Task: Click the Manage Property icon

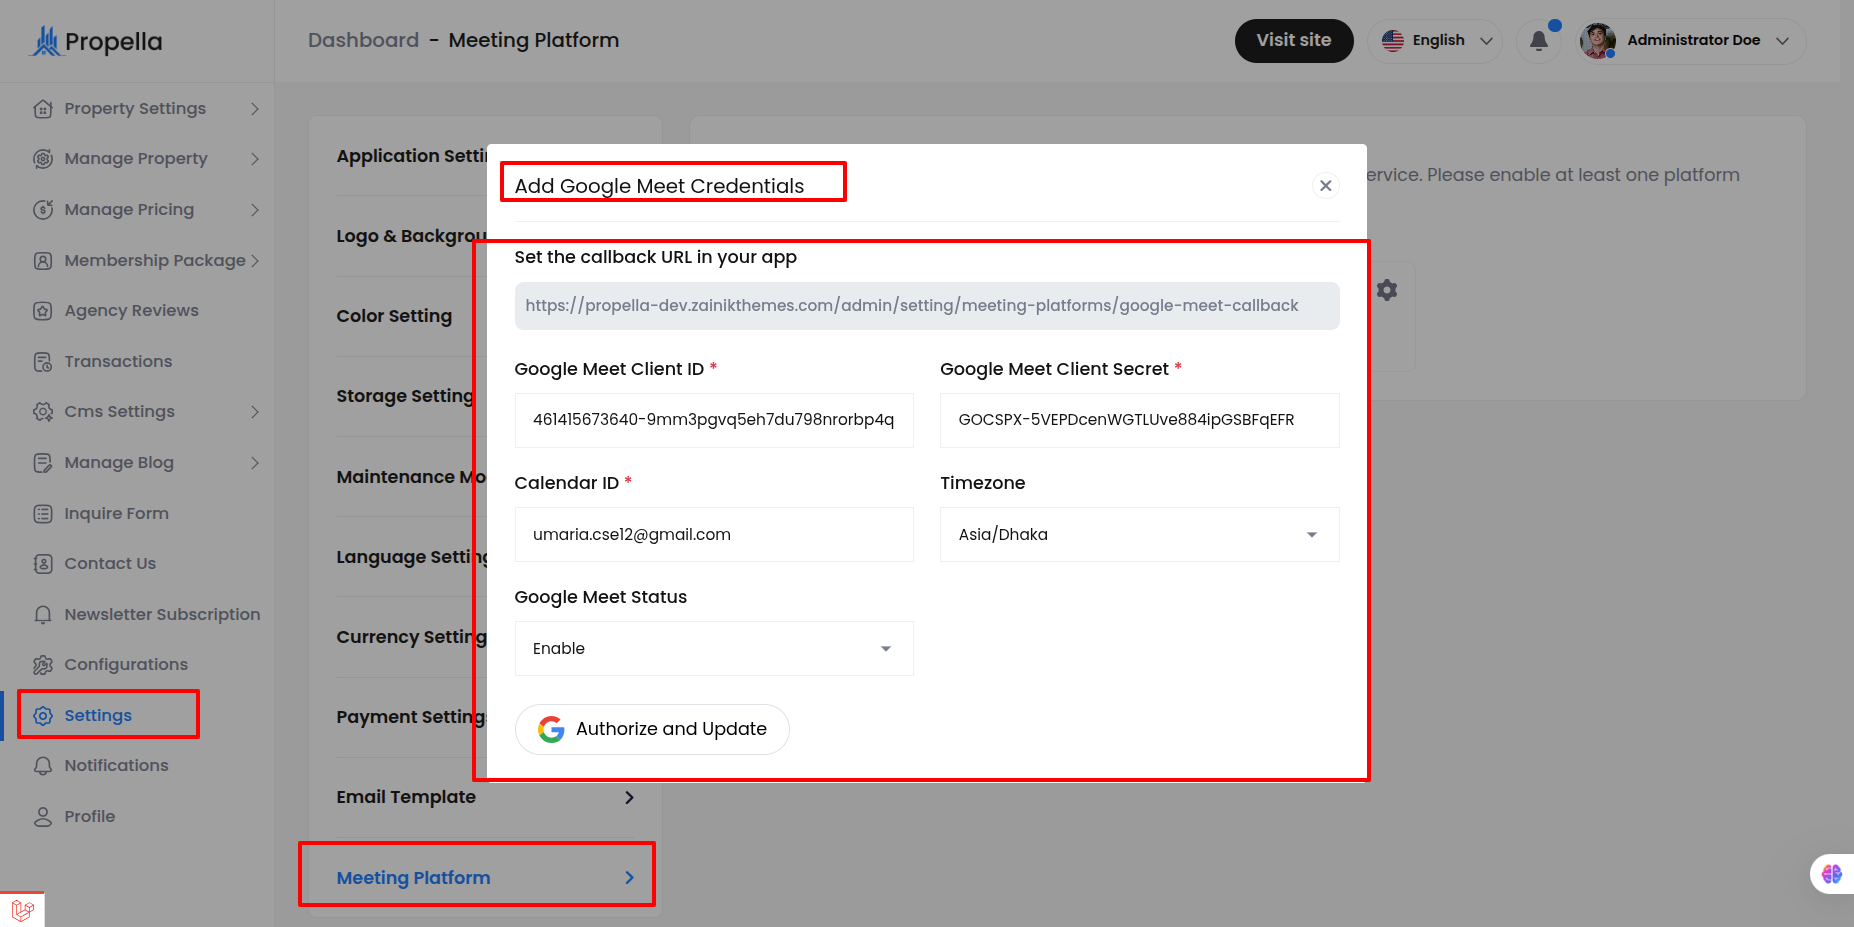Action: point(43,158)
